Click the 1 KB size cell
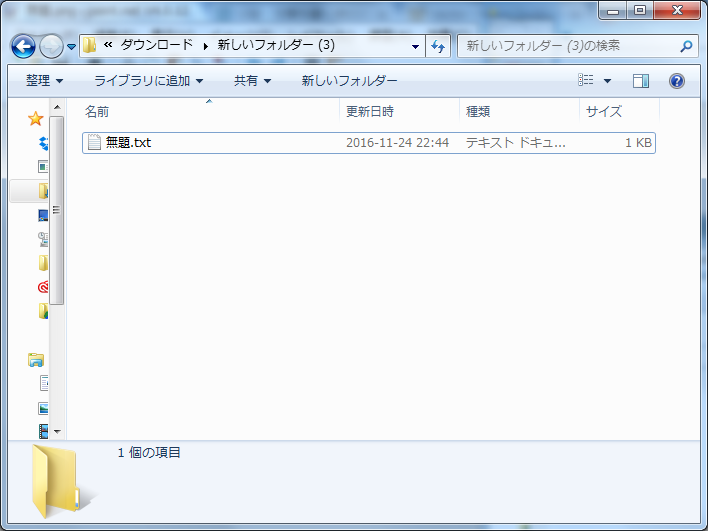The height and width of the screenshot is (531, 708). [638, 143]
